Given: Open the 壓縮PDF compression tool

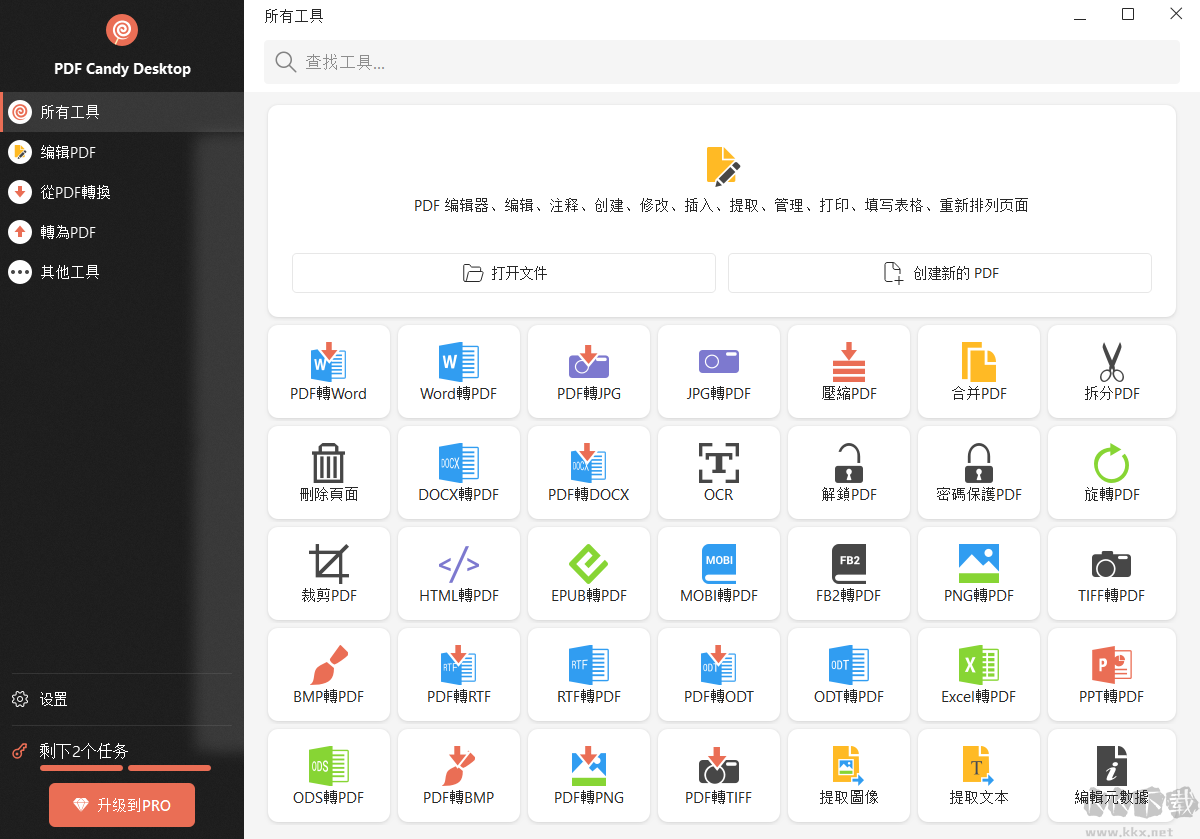Looking at the screenshot, I should 848,371.
